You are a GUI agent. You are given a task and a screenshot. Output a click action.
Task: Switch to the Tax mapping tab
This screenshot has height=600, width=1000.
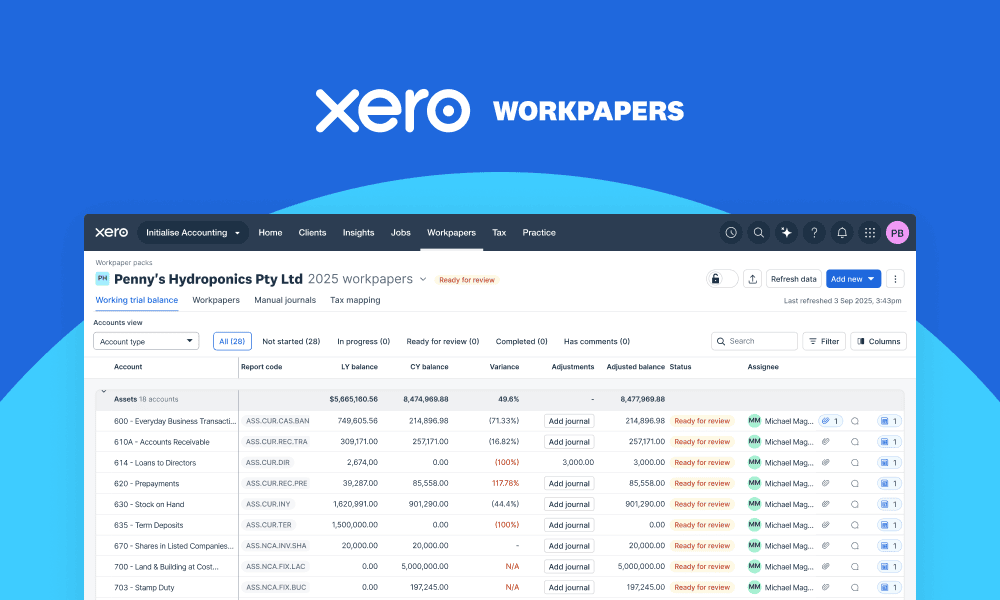pyautogui.click(x=355, y=300)
